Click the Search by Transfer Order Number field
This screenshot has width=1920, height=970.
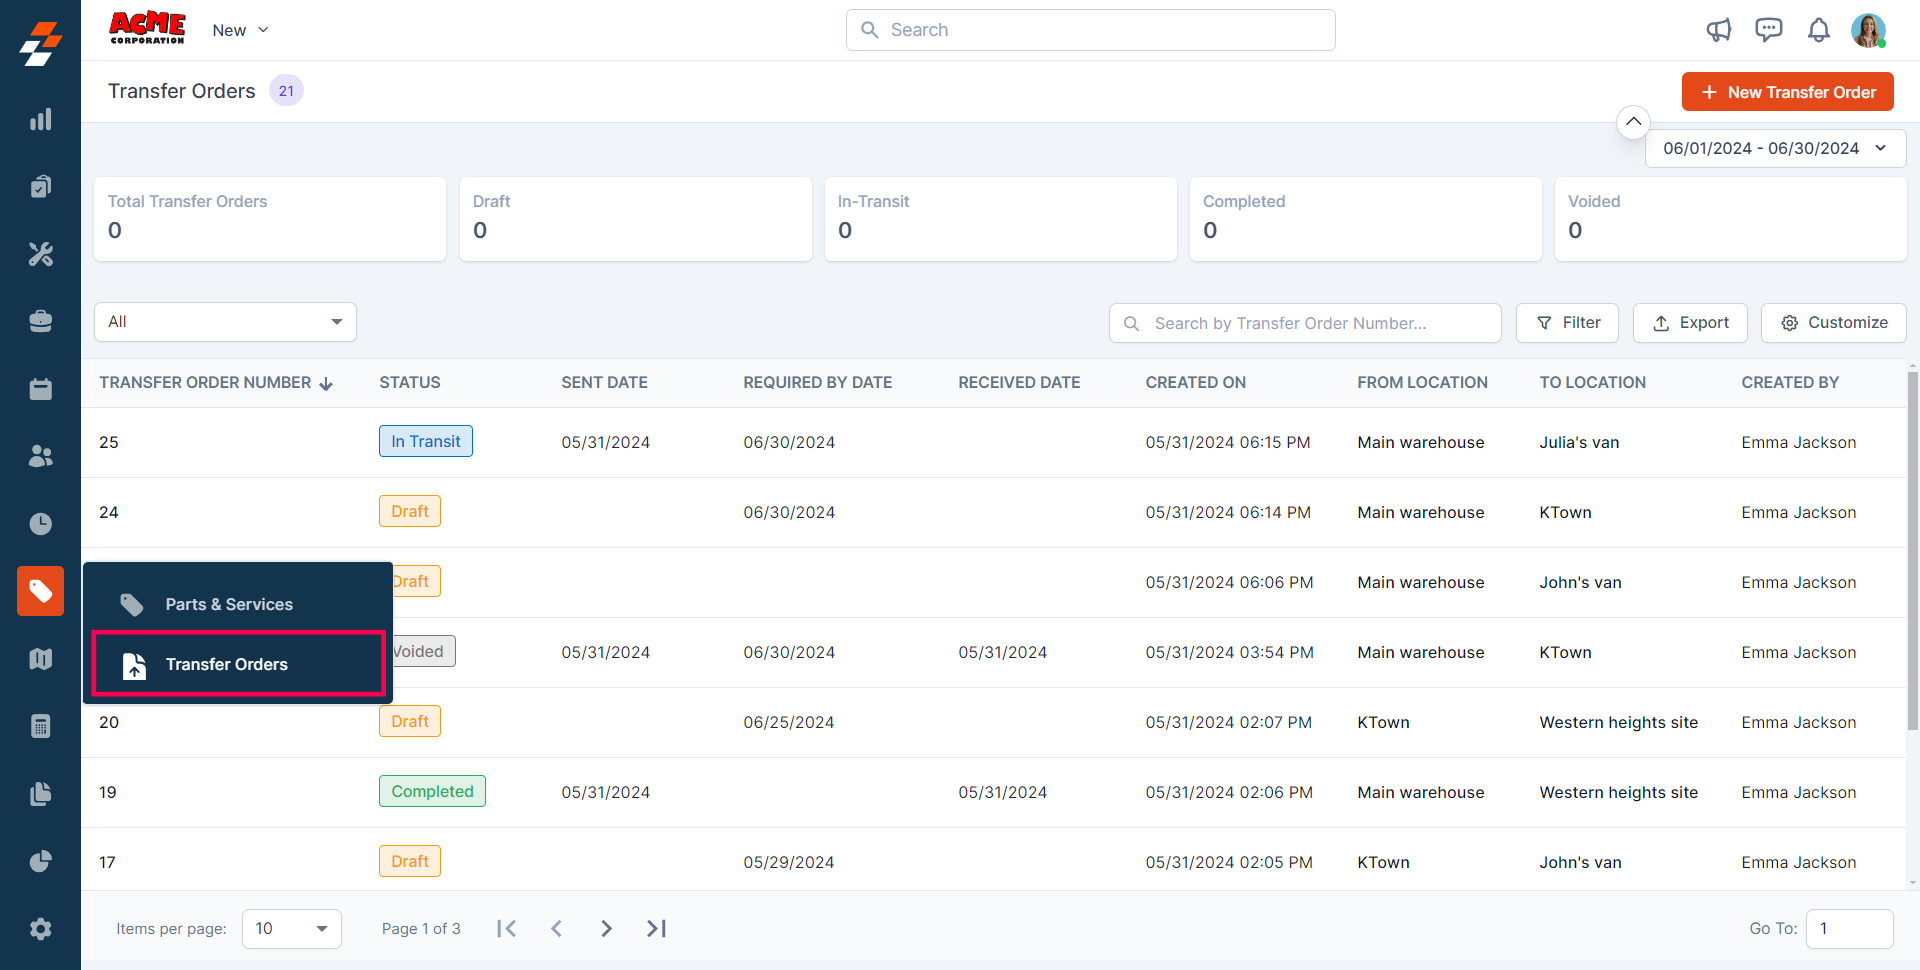coord(1305,323)
